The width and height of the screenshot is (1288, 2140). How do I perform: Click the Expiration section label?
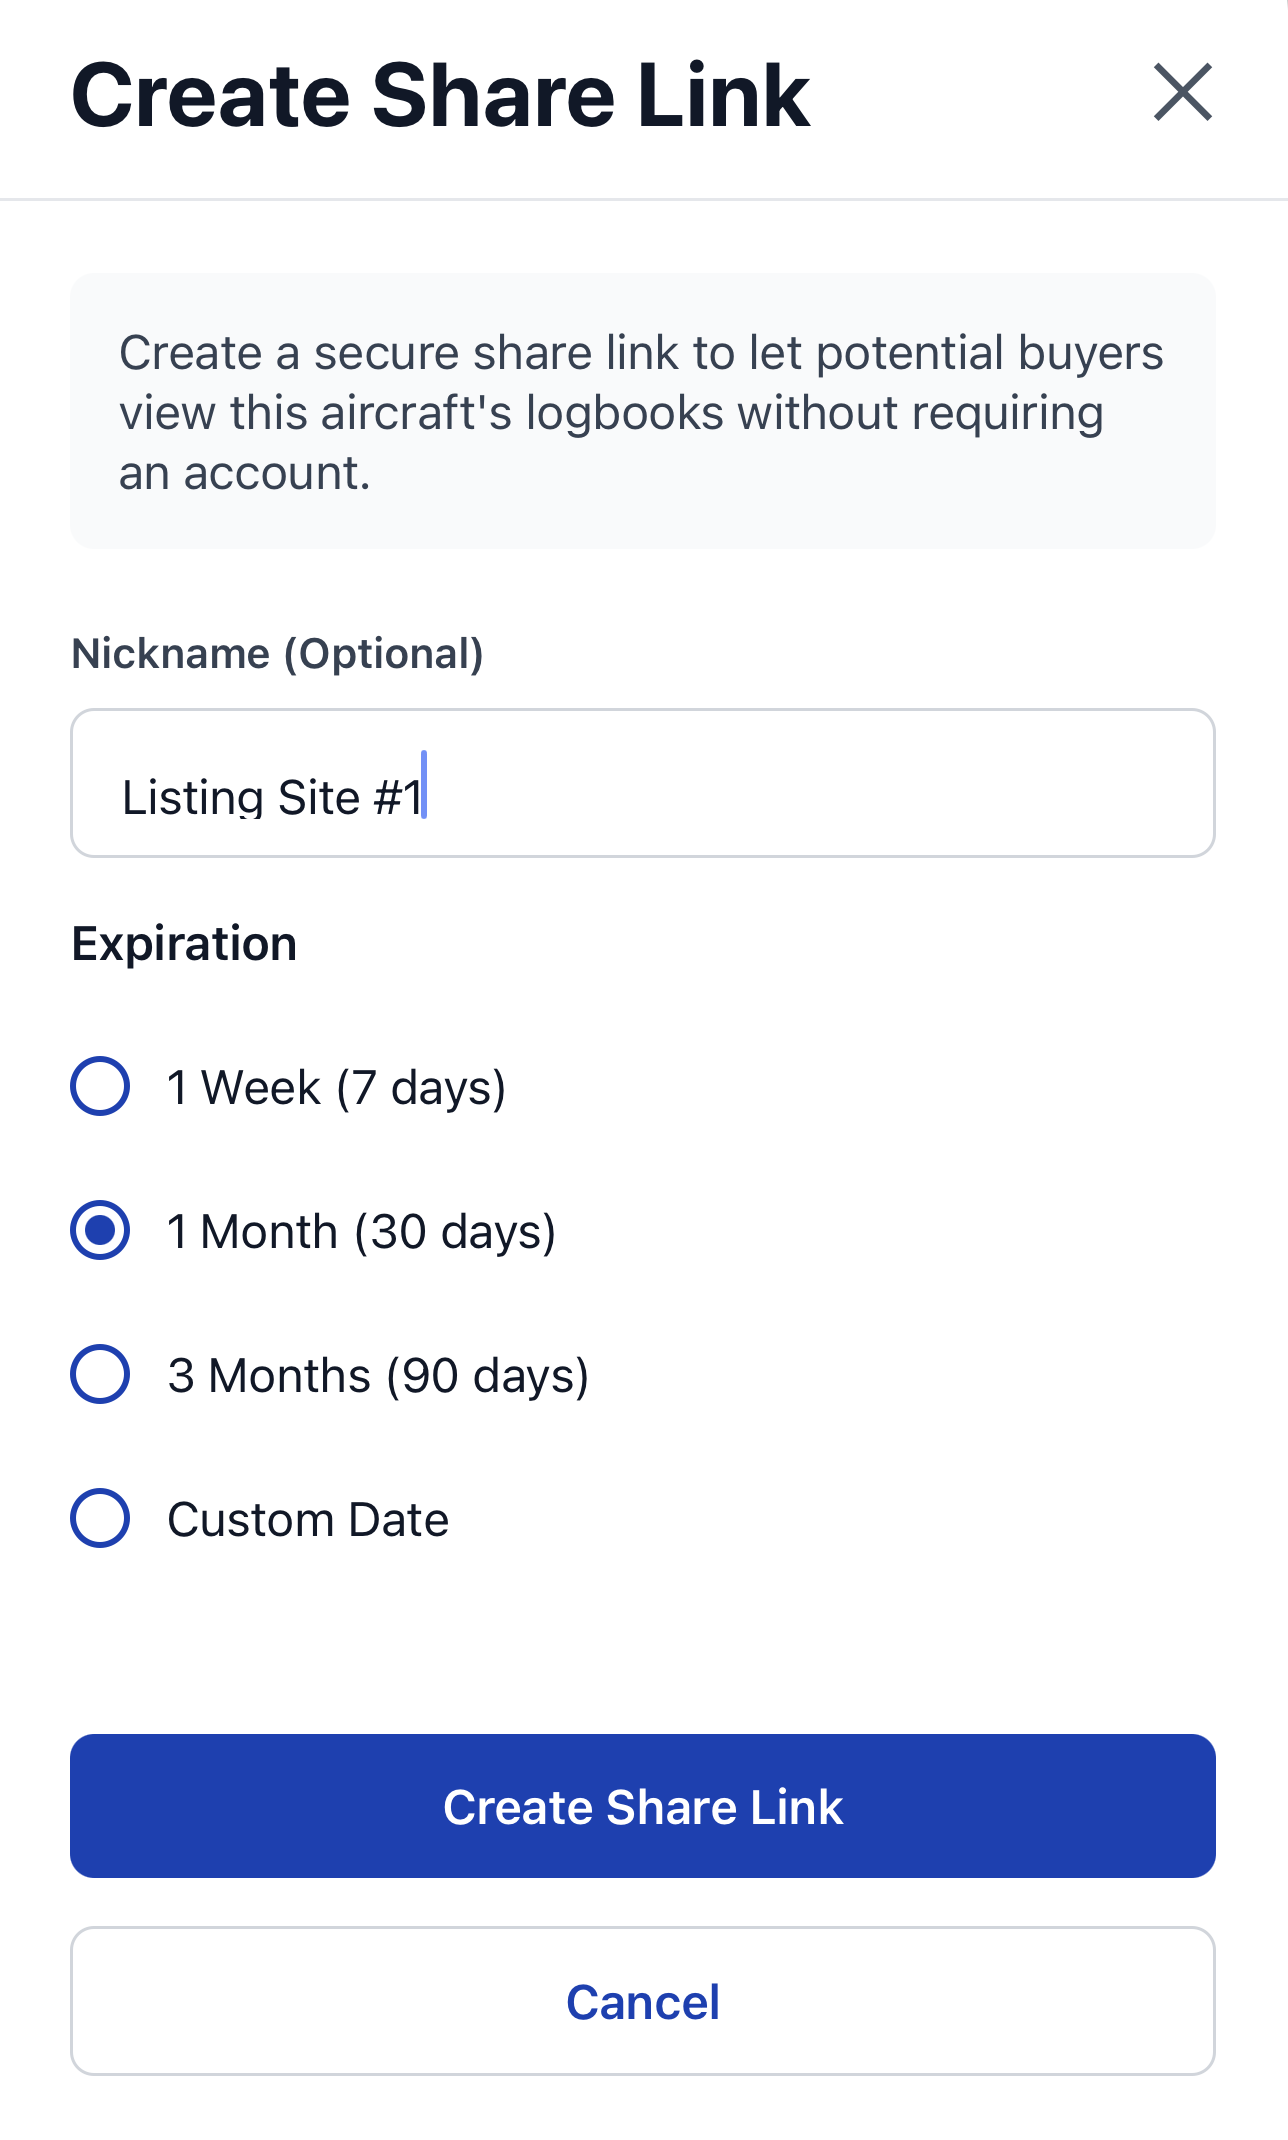184,942
